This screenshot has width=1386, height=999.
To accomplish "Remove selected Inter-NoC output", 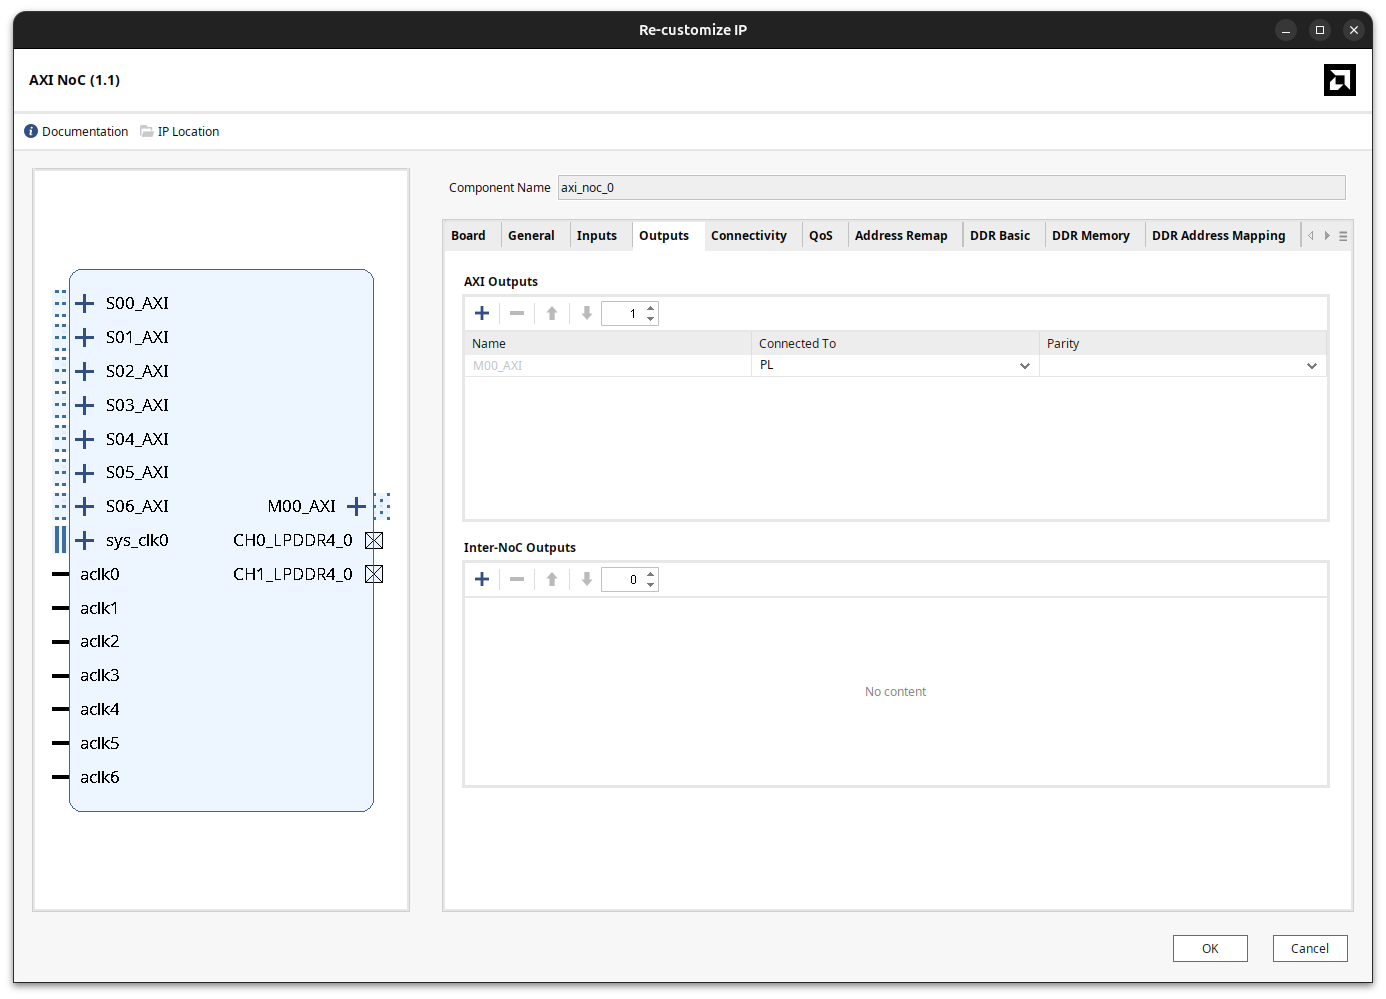I will [x=517, y=579].
